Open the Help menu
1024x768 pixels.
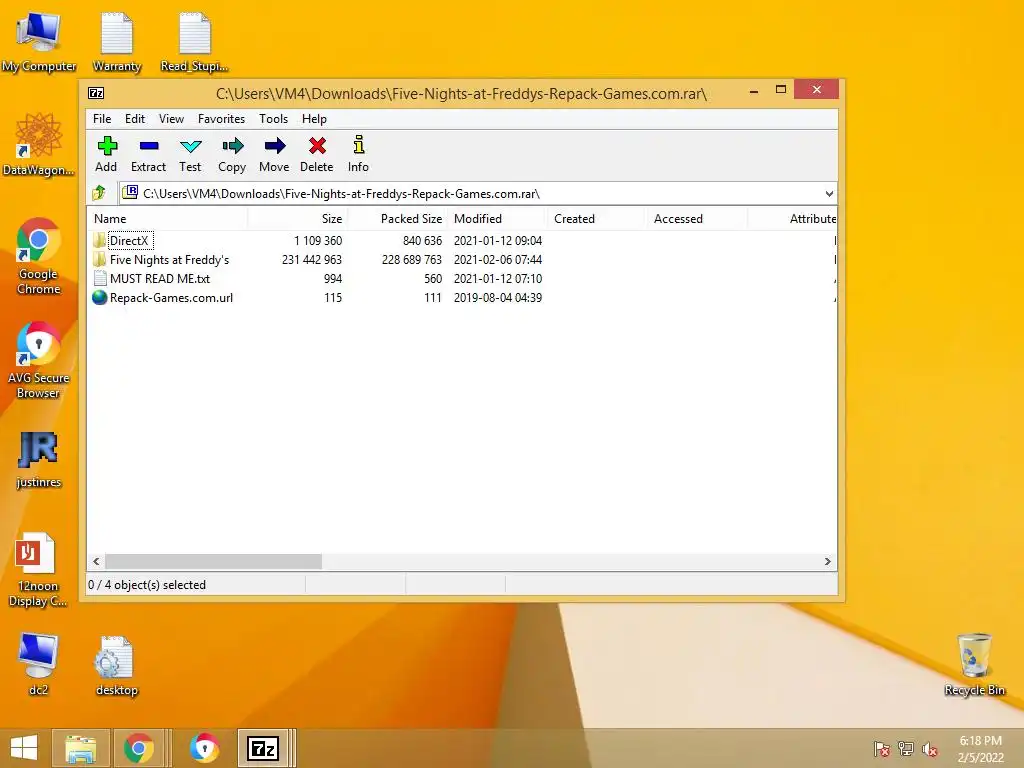point(314,119)
